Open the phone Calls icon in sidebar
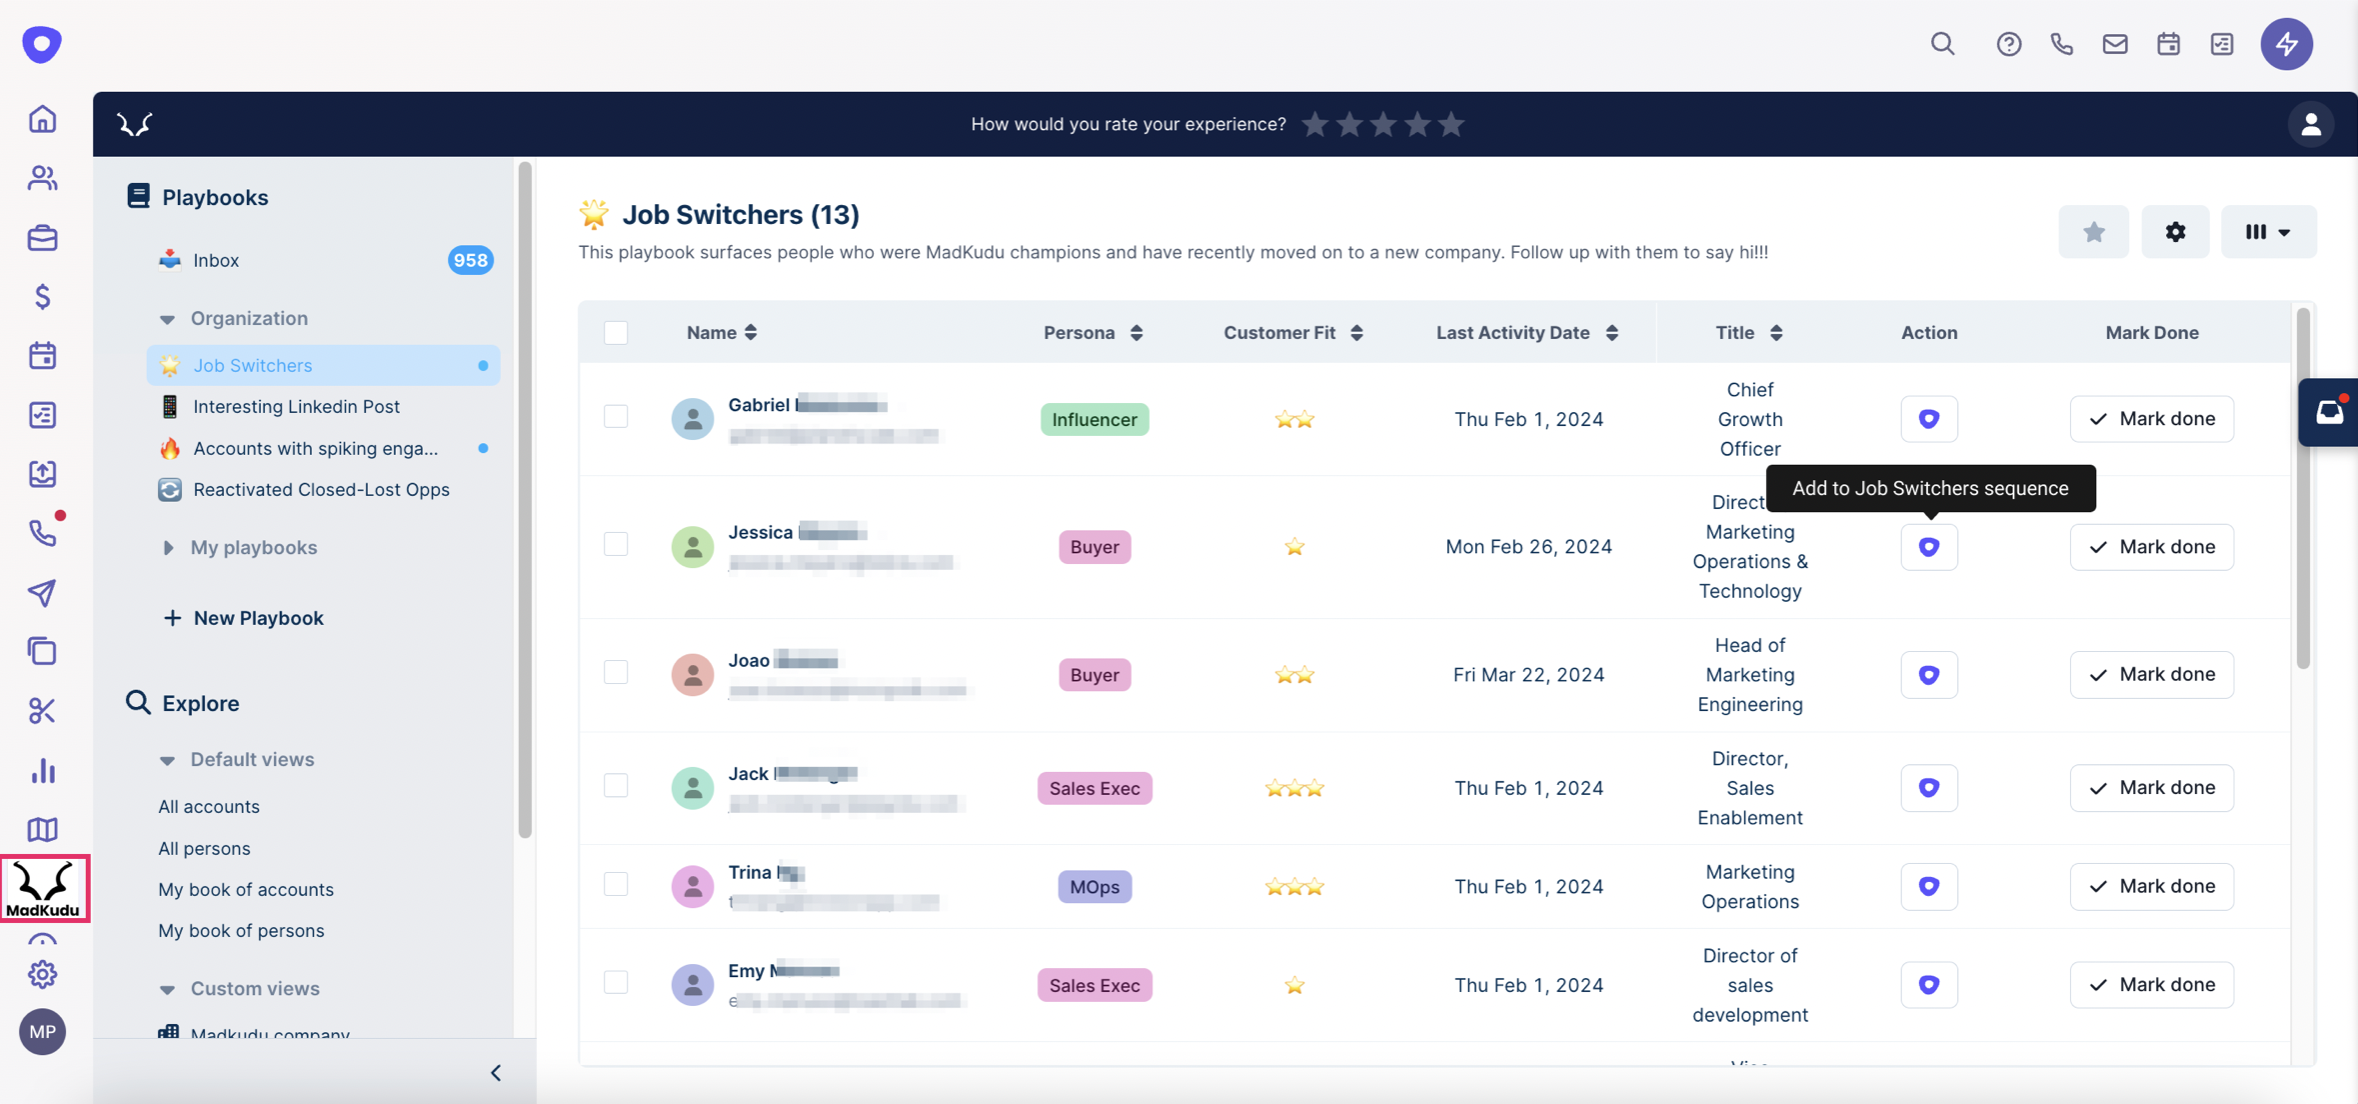 coord(42,533)
